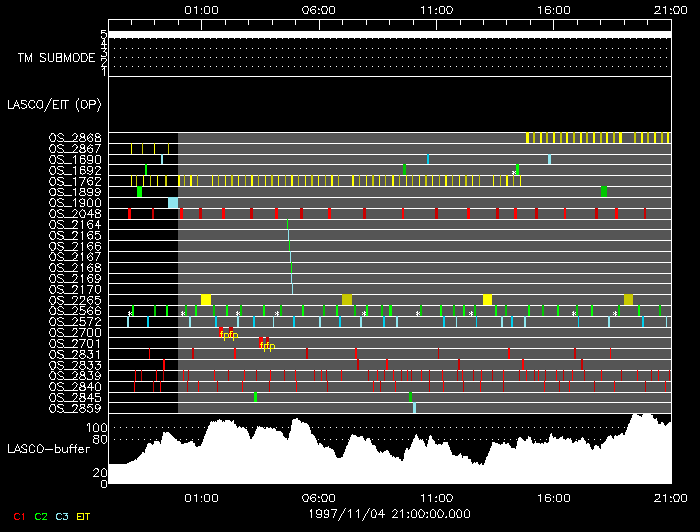700x532 pixels.
Task: Click the red C1 legend entry
Action: click(x=18, y=515)
